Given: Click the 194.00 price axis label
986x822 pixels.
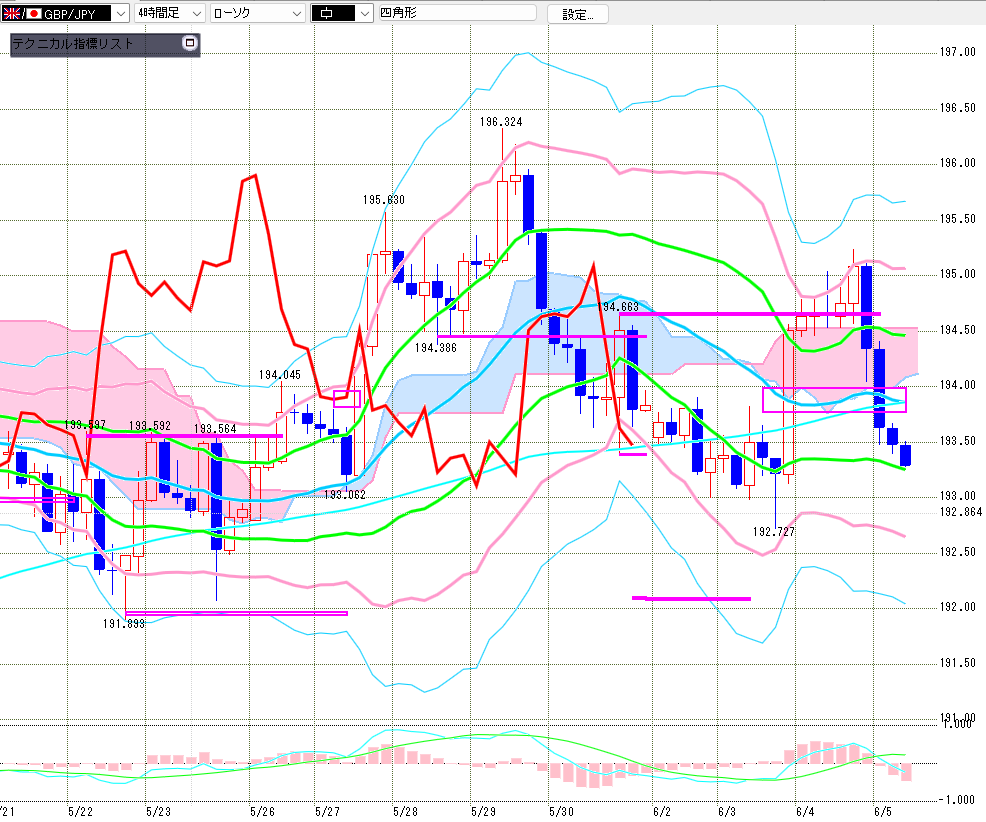Looking at the screenshot, I should (958, 385).
